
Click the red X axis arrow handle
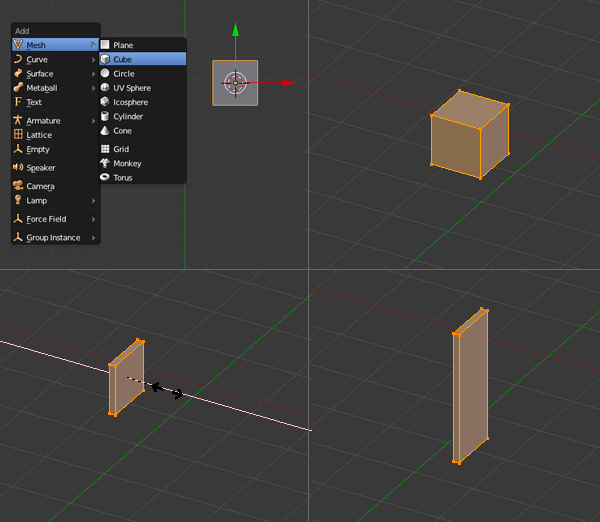pos(288,83)
